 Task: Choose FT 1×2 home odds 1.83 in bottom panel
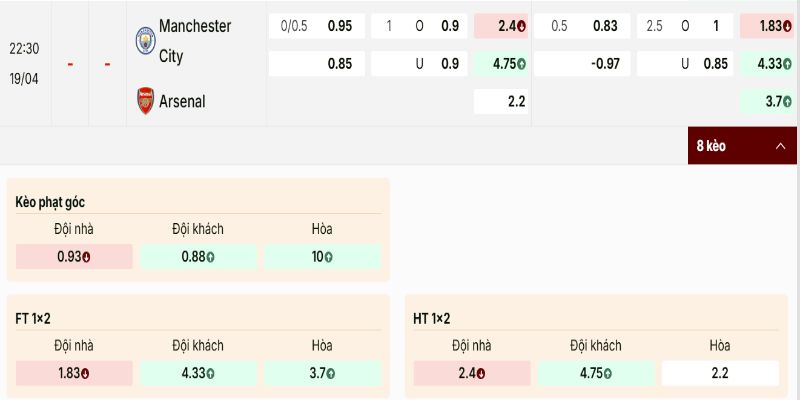click(x=74, y=373)
